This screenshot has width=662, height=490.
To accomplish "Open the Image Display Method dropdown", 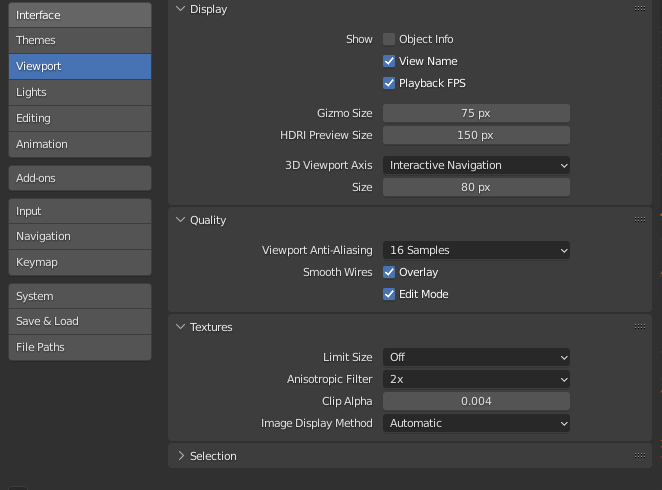I will pos(476,423).
